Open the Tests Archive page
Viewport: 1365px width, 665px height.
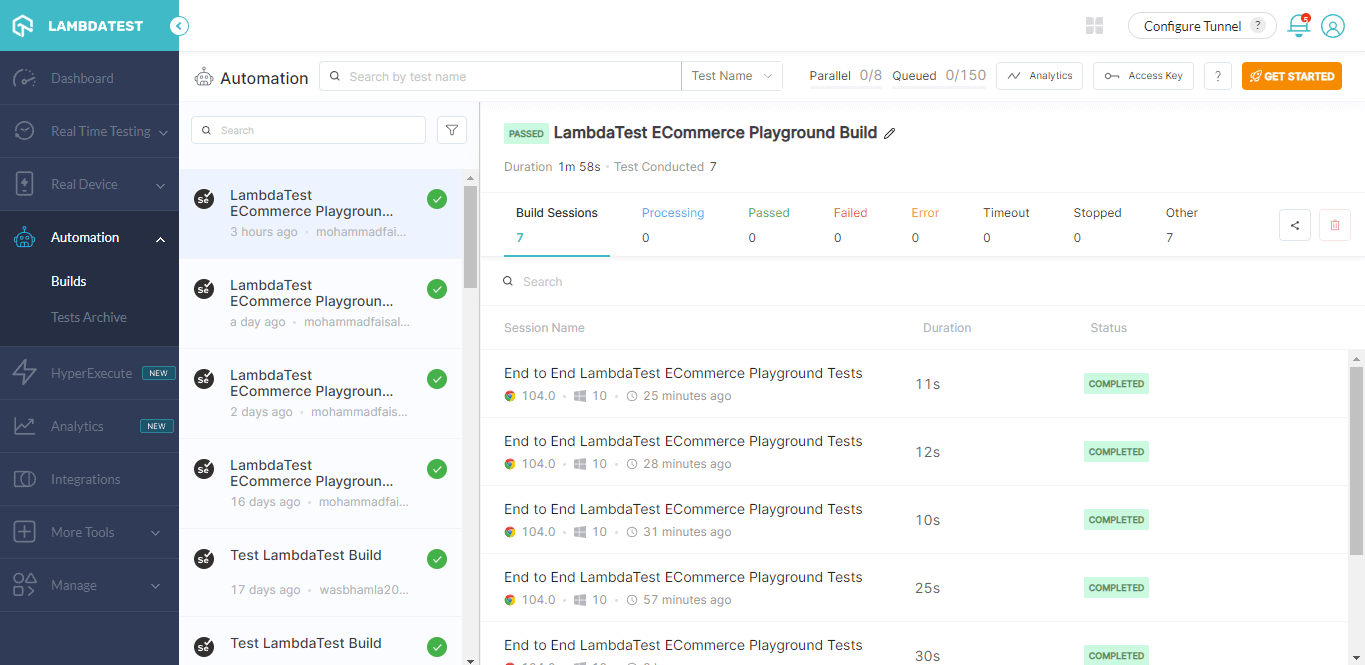[x=89, y=316]
